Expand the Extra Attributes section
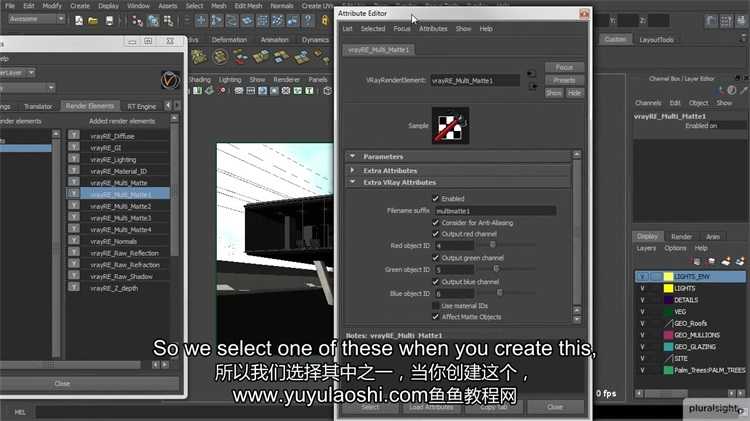 tap(353, 170)
